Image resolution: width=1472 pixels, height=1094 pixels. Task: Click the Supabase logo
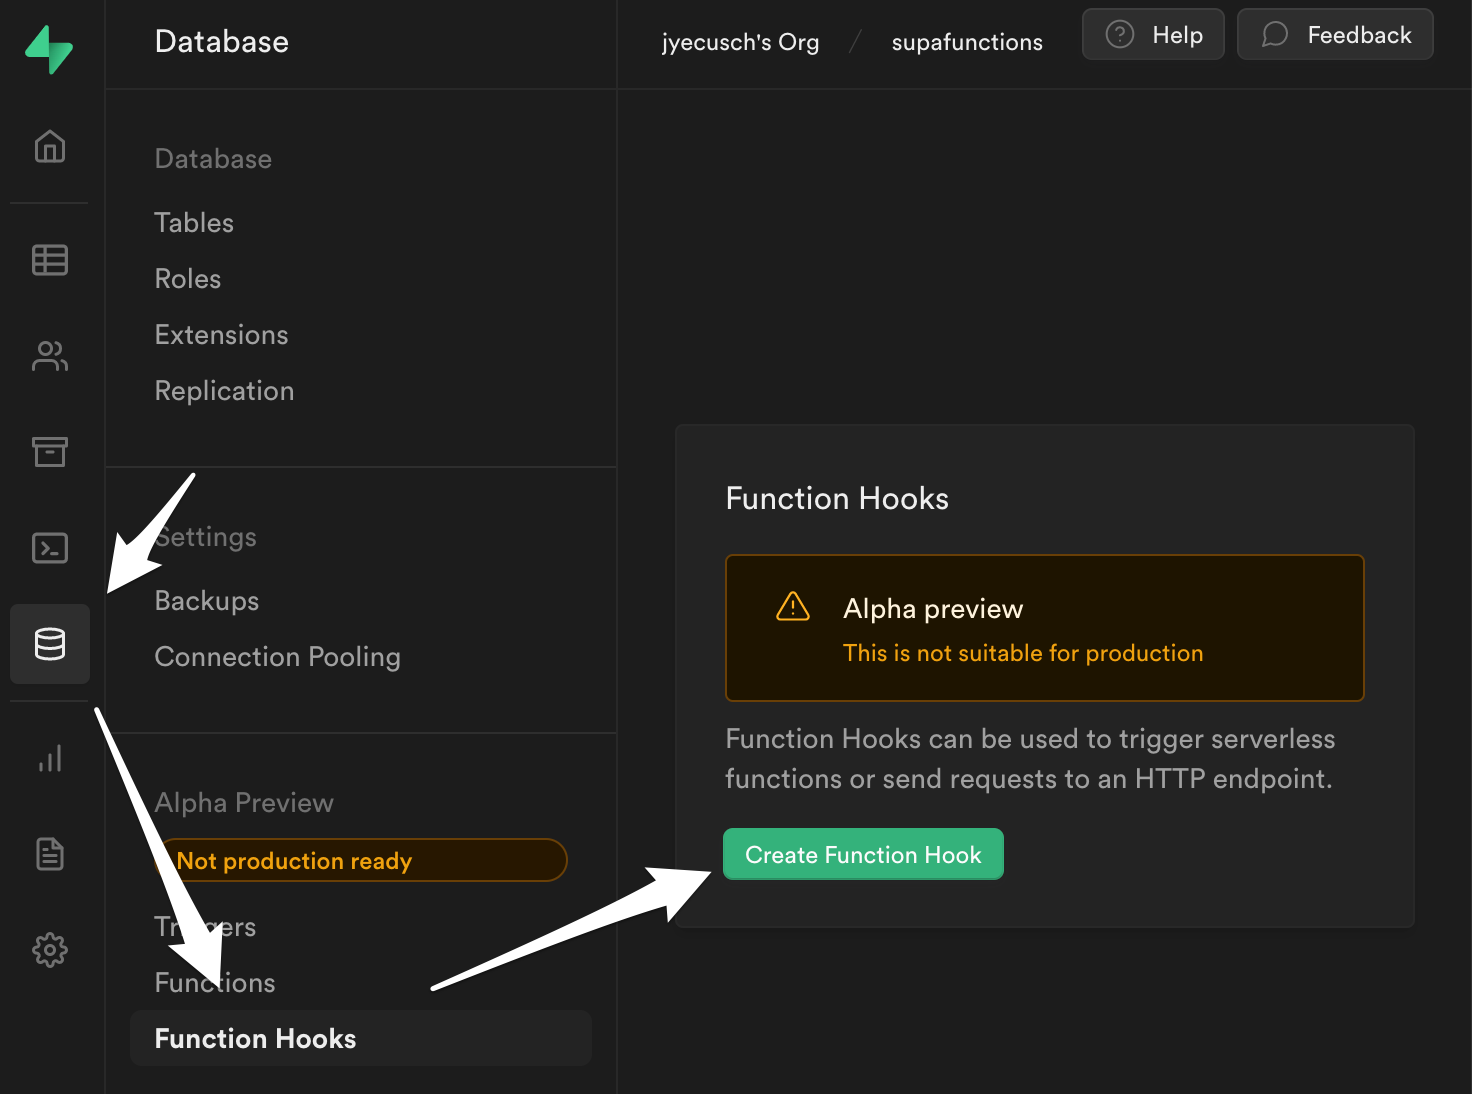click(x=48, y=48)
